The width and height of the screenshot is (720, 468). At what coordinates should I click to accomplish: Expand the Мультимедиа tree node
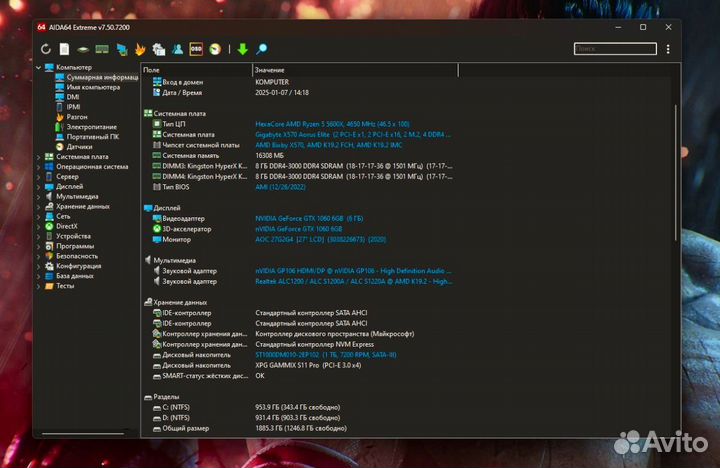click(39, 197)
